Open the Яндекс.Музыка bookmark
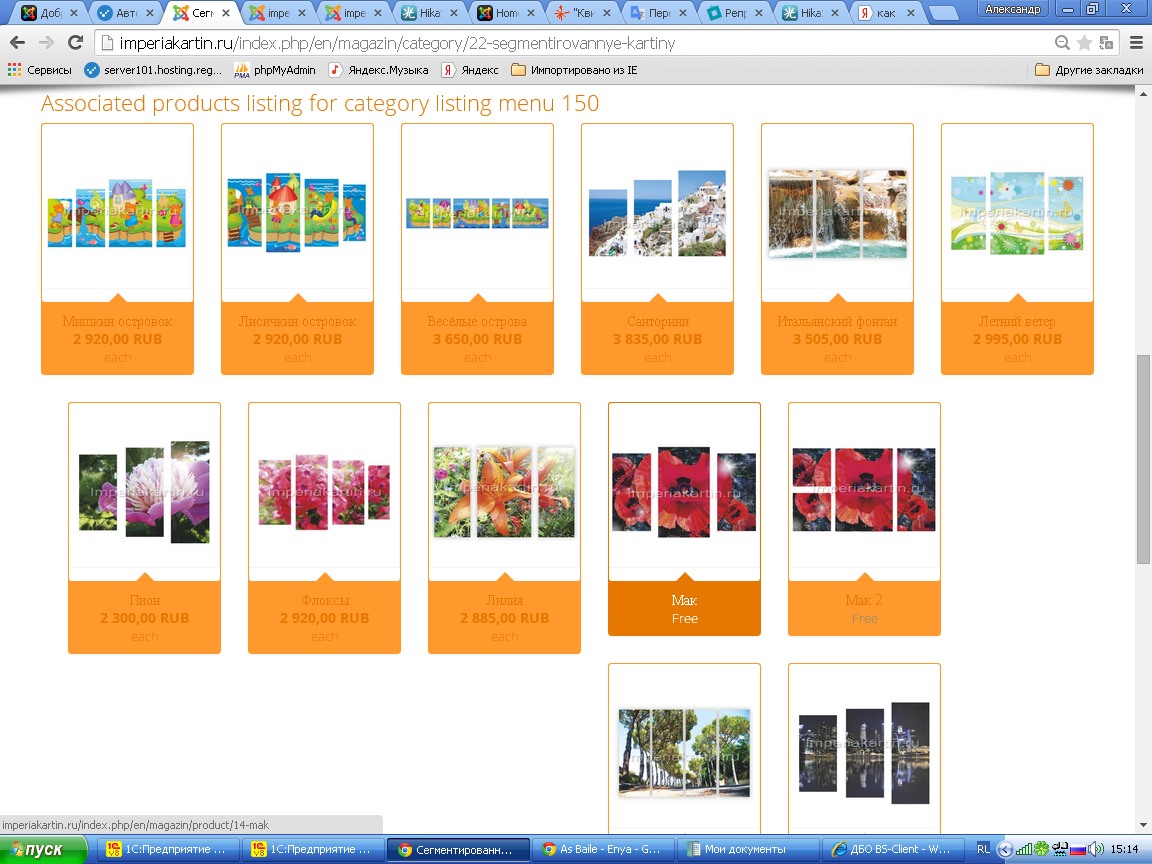This screenshot has width=1152, height=864. coord(378,70)
